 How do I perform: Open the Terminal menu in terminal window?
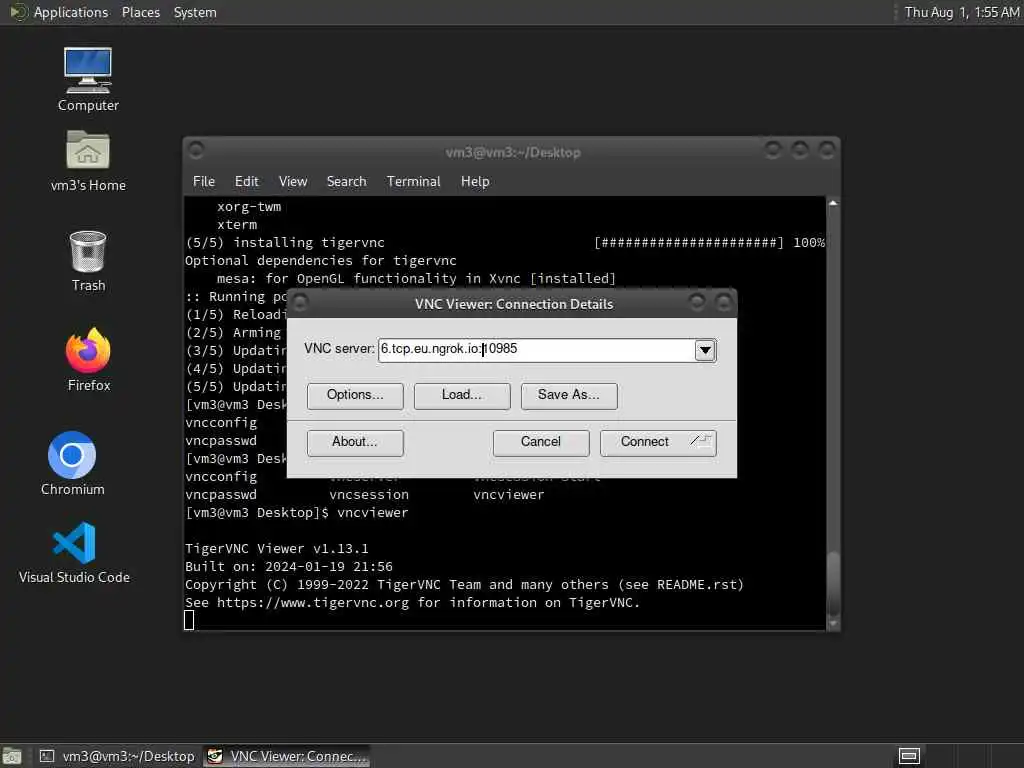coord(413,182)
